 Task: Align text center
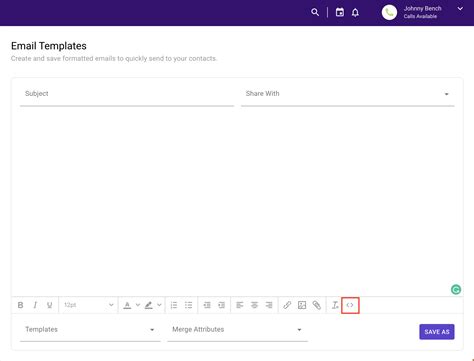tap(254, 305)
